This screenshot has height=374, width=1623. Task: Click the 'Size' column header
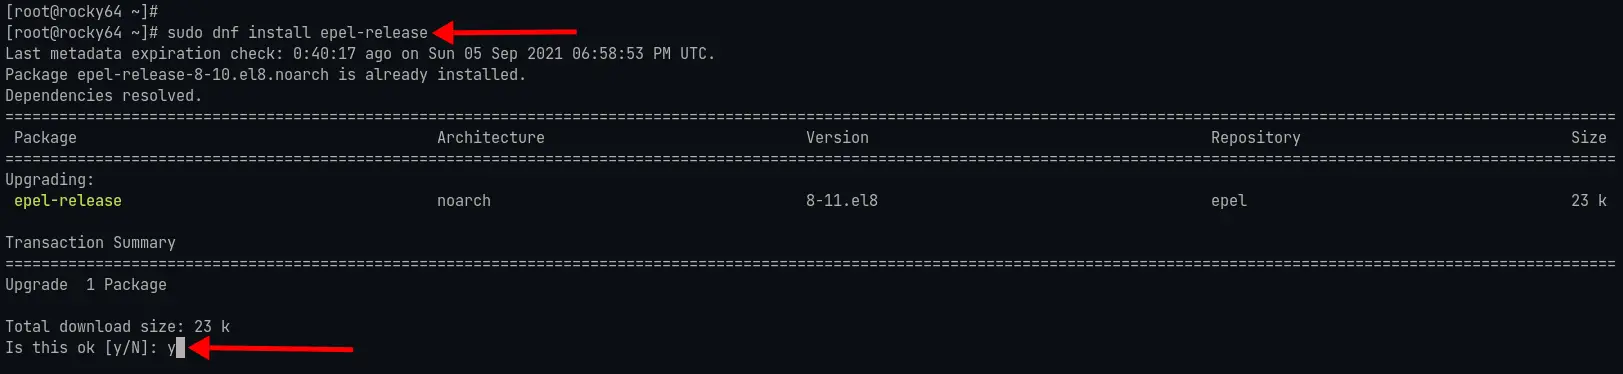[x=1589, y=138]
